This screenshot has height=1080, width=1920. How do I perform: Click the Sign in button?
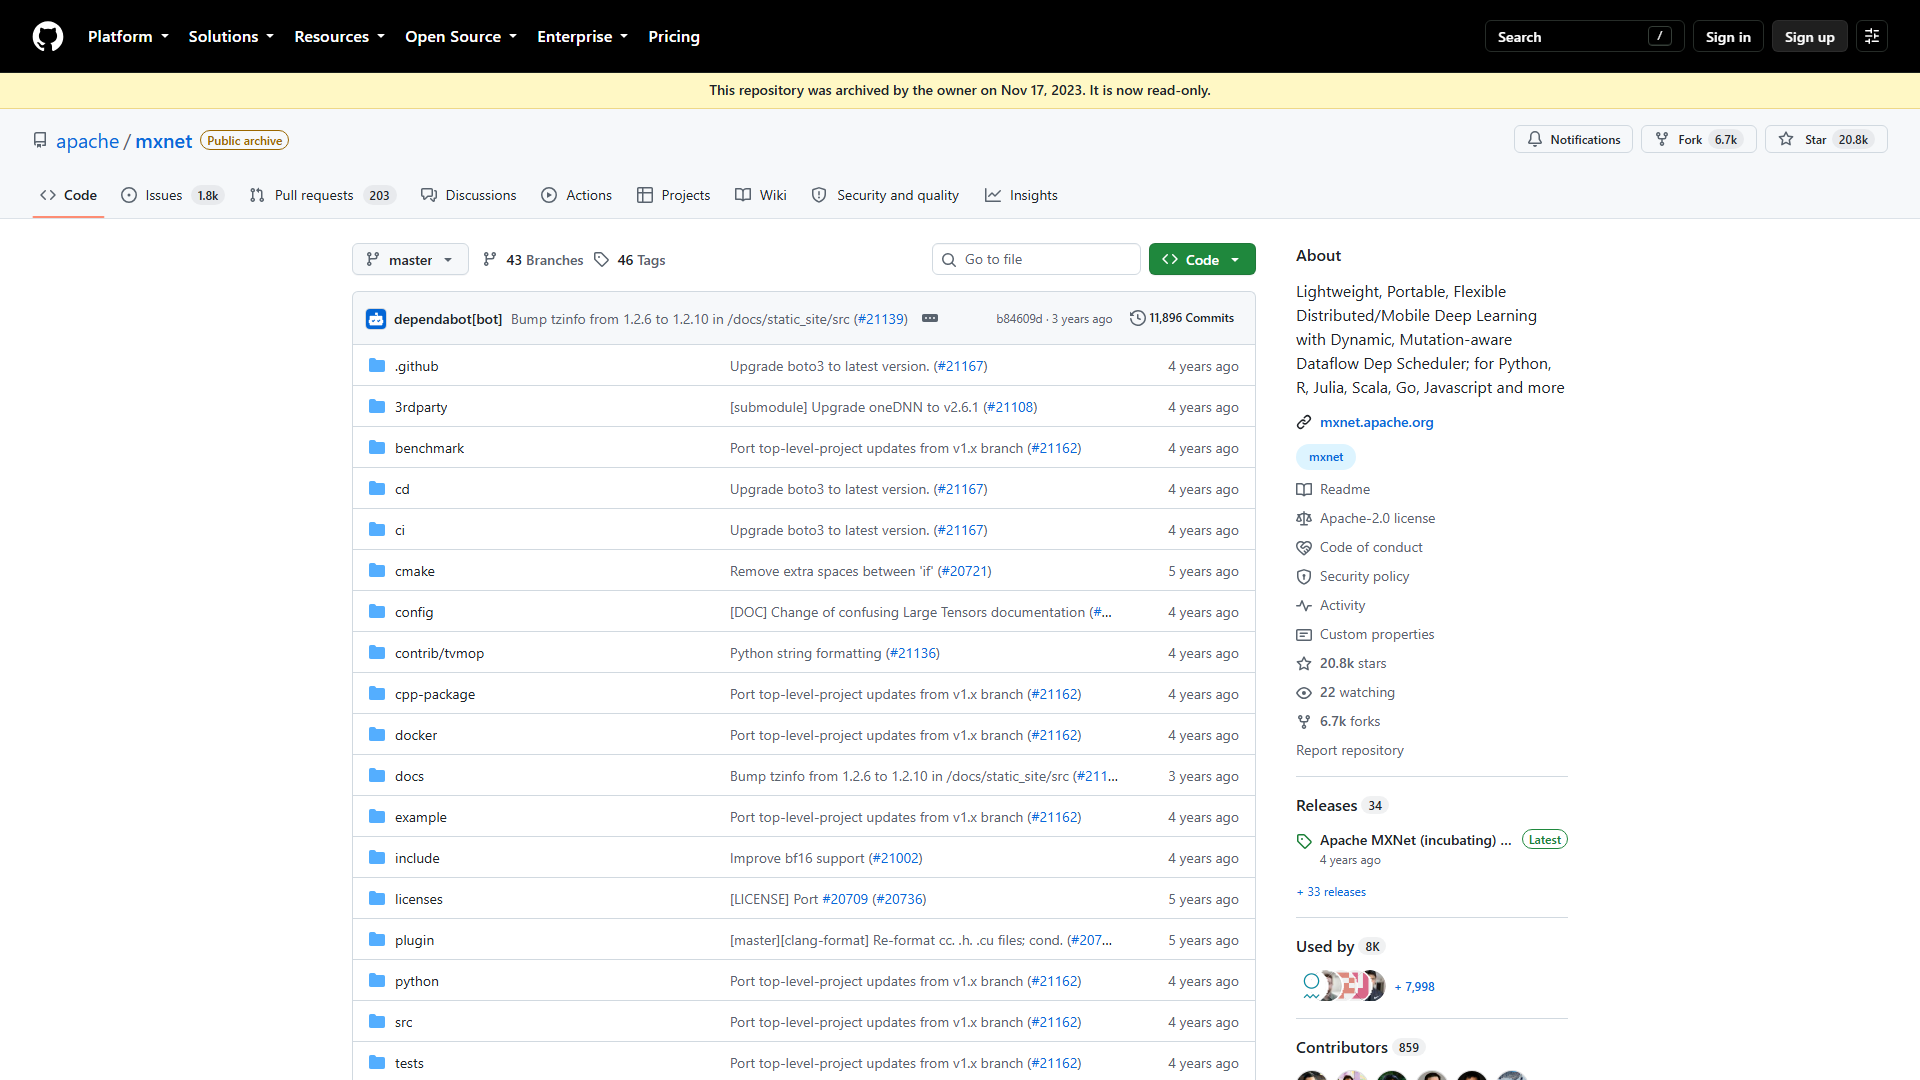pyautogui.click(x=1728, y=37)
